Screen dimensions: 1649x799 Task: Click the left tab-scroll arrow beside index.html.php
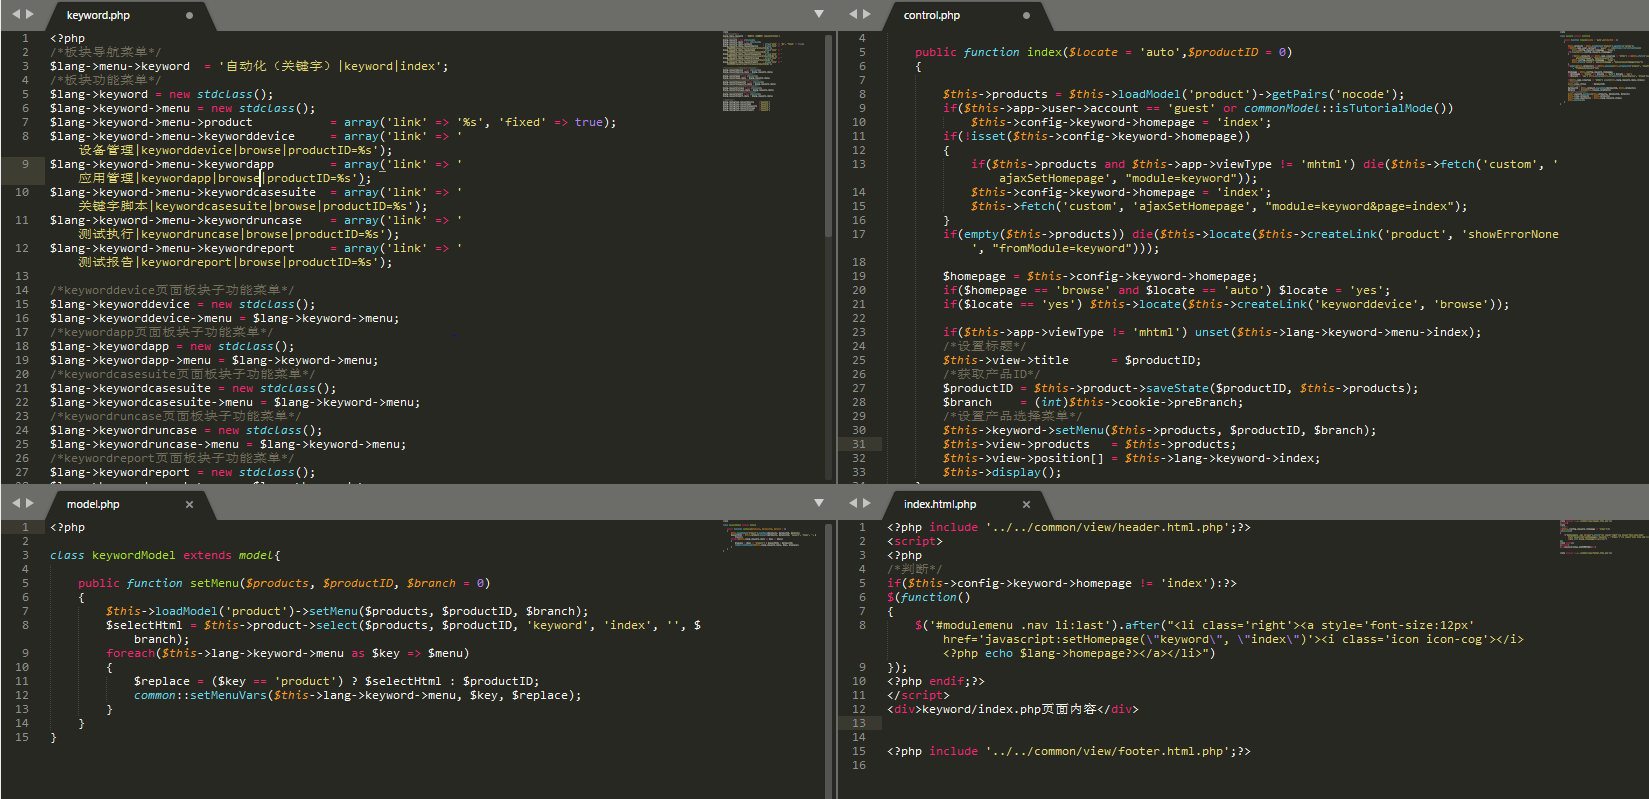click(853, 503)
